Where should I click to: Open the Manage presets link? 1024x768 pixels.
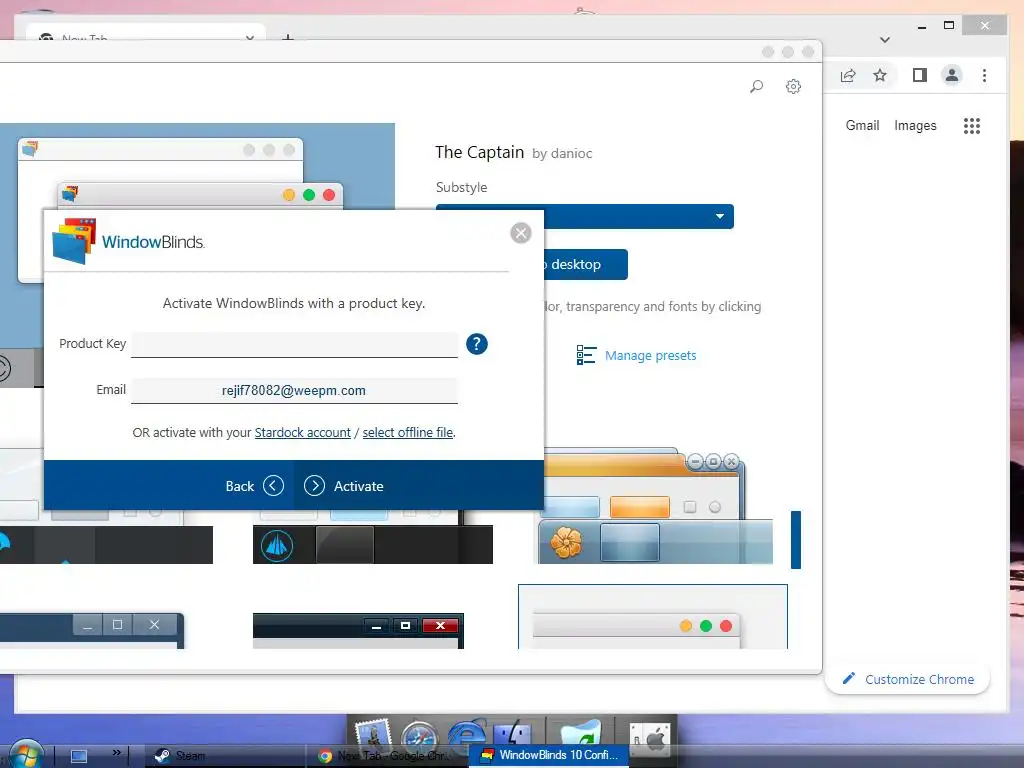(650, 355)
